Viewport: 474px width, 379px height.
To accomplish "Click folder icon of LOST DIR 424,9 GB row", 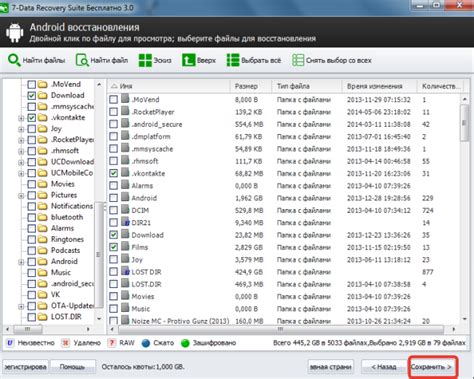I will pyautogui.click(x=125, y=271).
